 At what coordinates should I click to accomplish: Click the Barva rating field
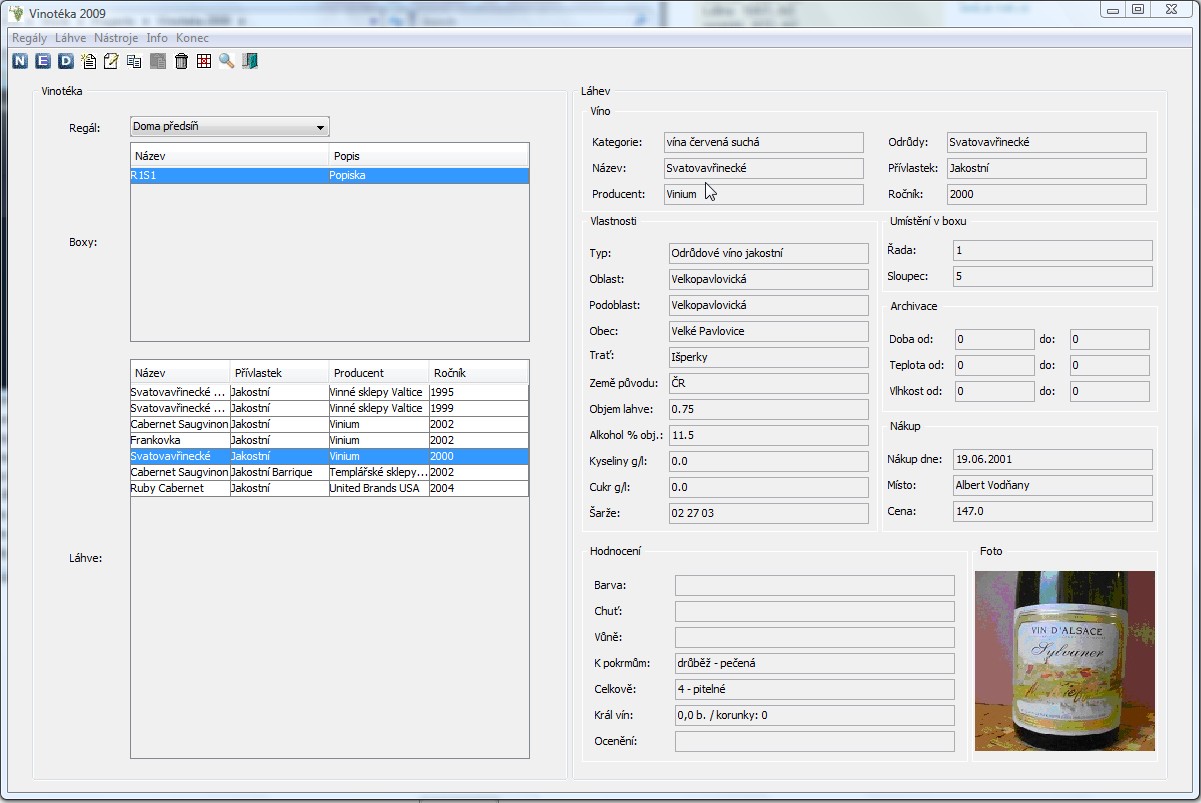814,585
